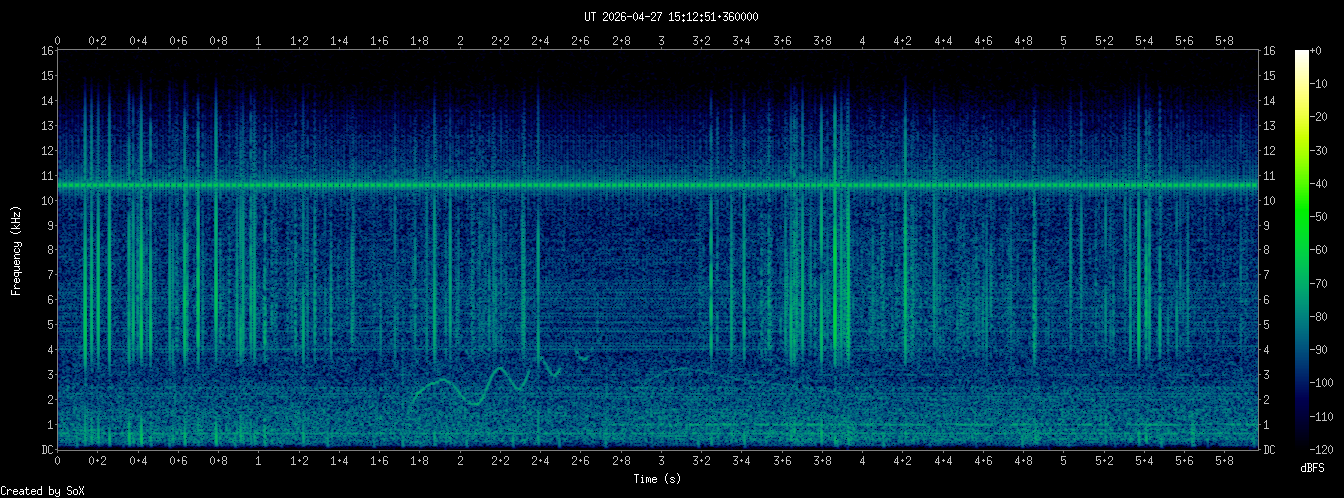Select the 'Time (s)' axis label
Screen dimensions: 1344x498
tap(658, 479)
